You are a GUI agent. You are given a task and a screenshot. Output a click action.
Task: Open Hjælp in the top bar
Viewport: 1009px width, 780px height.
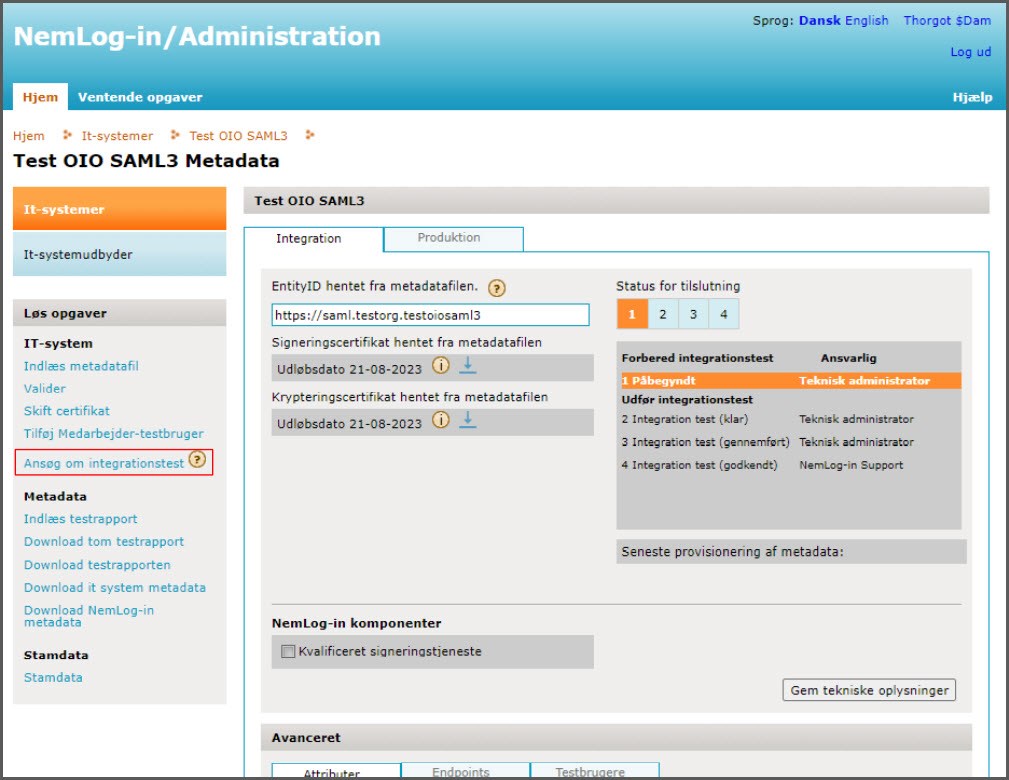[972, 97]
